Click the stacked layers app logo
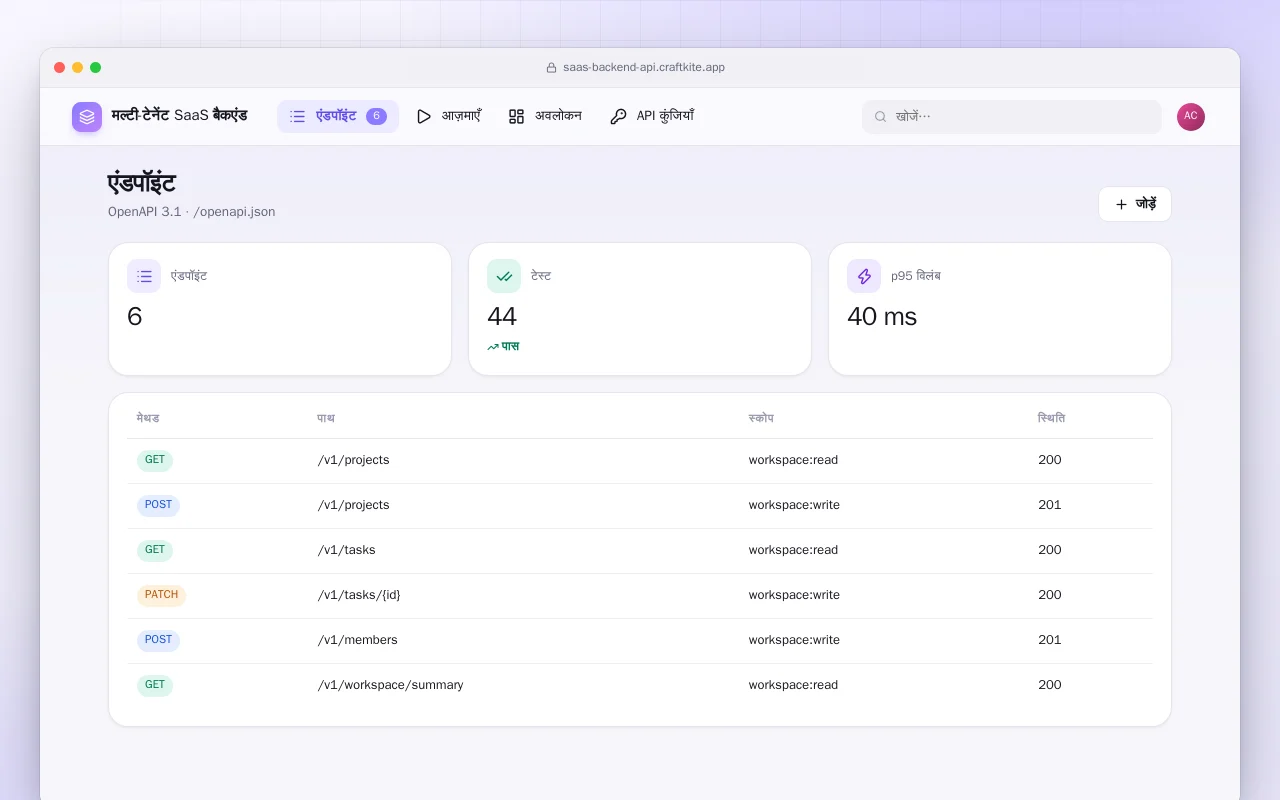The width and height of the screenshot is (1280, 800). point(87,117)
